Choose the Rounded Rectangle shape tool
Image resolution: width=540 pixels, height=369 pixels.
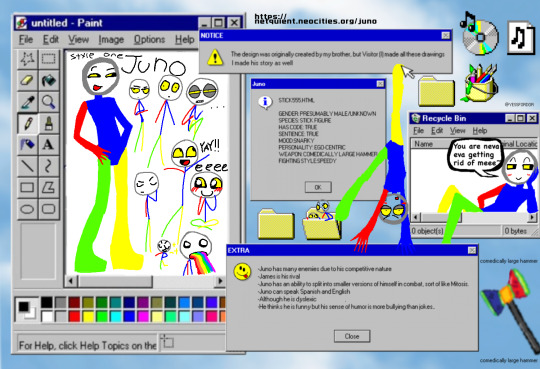click(x=49, y=209)
